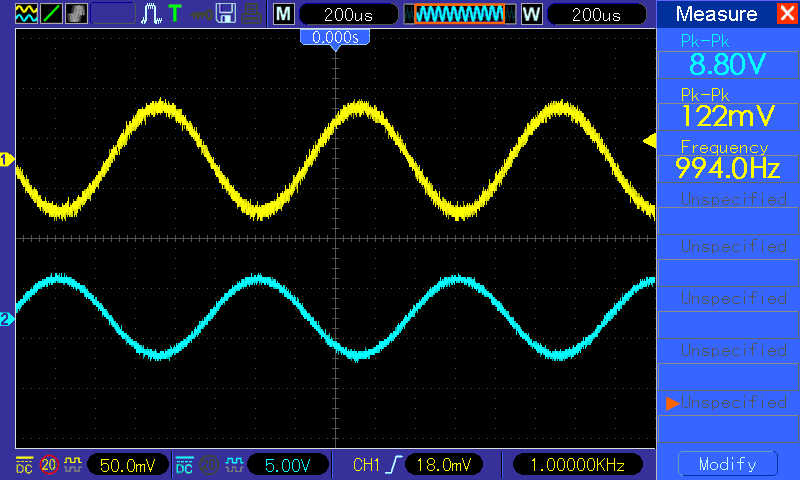Toggle the red 20 bandwidth limit indicator
Screen dimensions: 800x480
click(x=48, y=465)
